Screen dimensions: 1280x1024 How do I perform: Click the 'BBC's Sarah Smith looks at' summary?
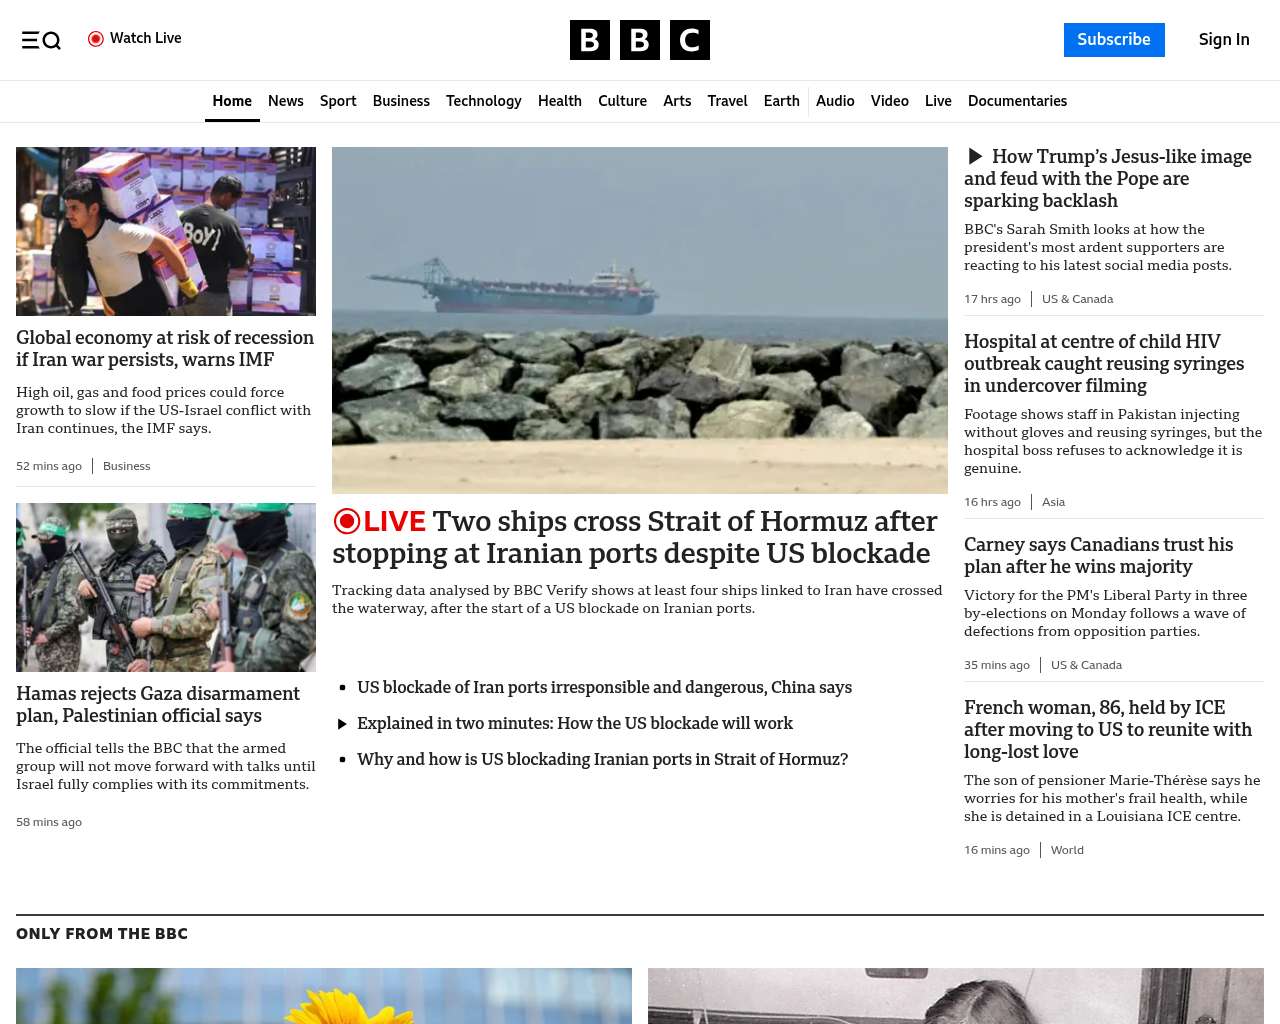pyautogui.click(x=1098, y=247)
